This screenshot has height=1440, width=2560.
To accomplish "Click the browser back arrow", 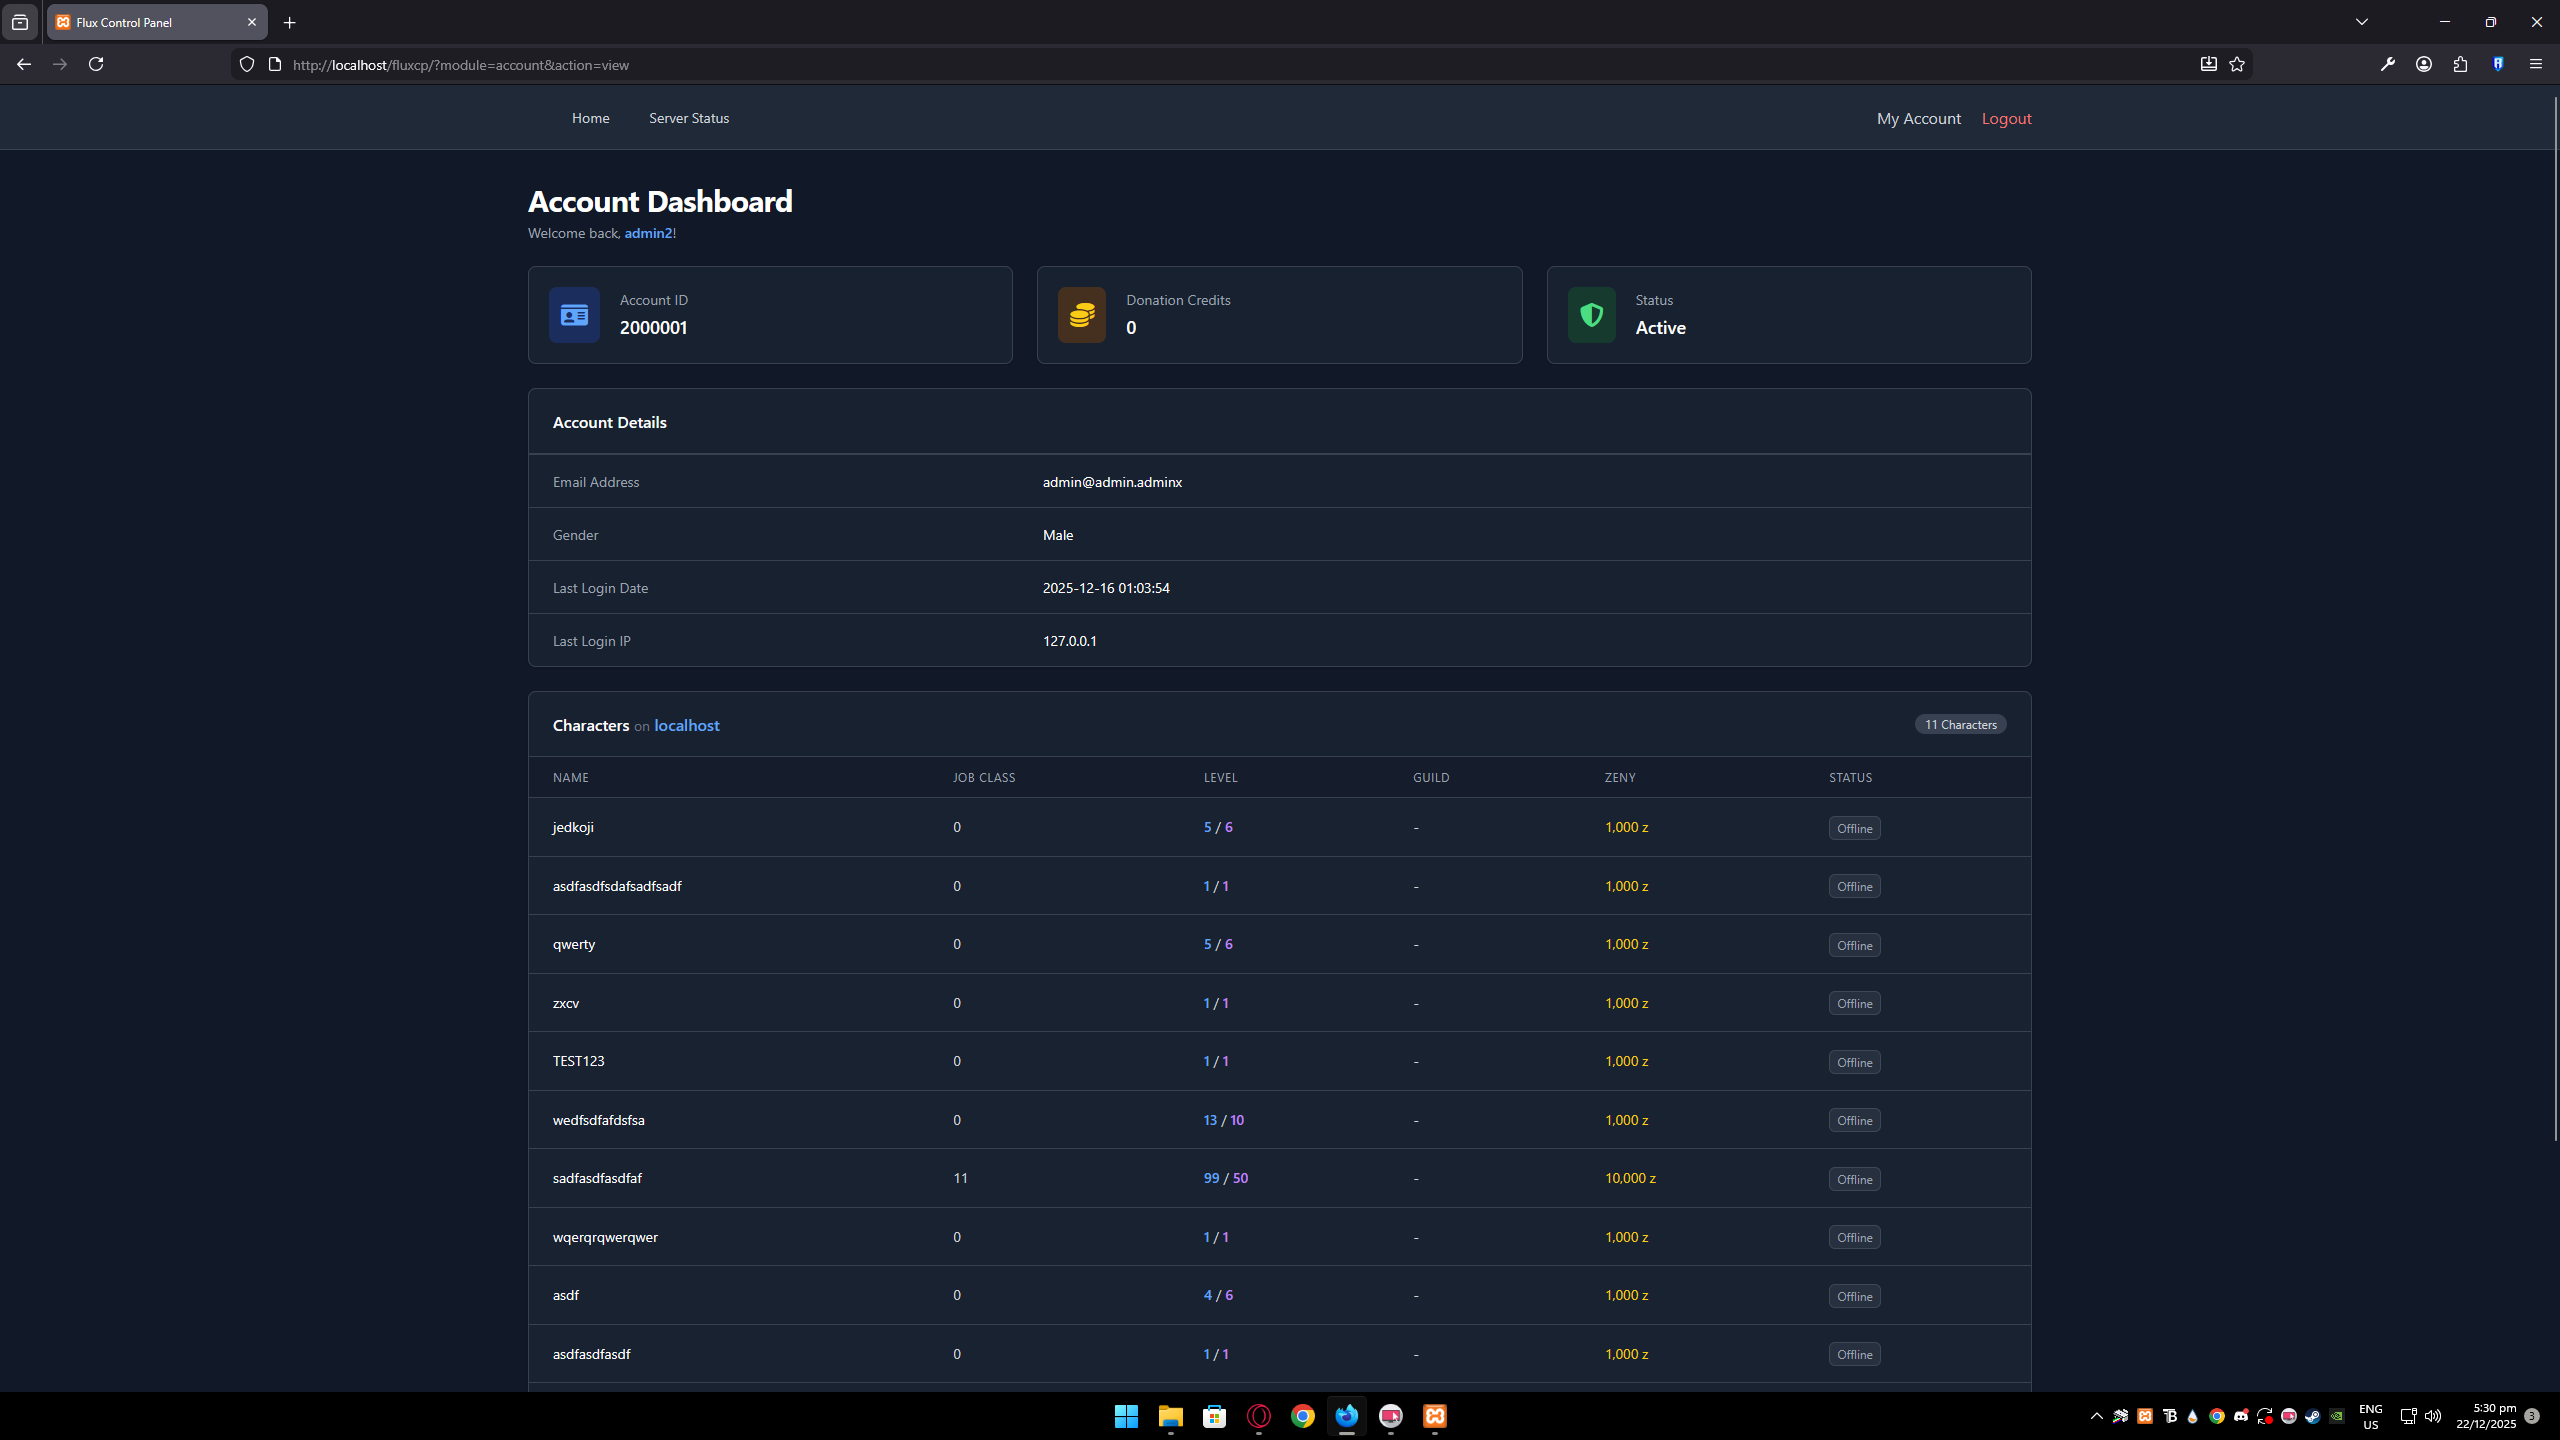I will (24, 64).
